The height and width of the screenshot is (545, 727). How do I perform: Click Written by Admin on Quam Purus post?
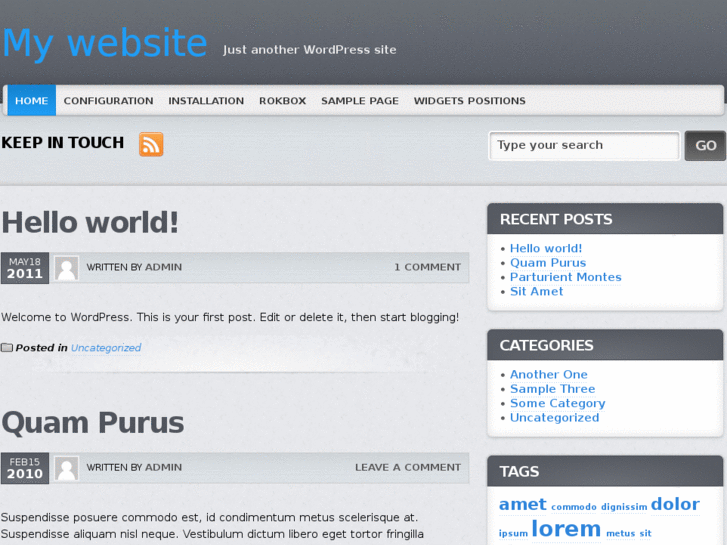pos(134,468)
